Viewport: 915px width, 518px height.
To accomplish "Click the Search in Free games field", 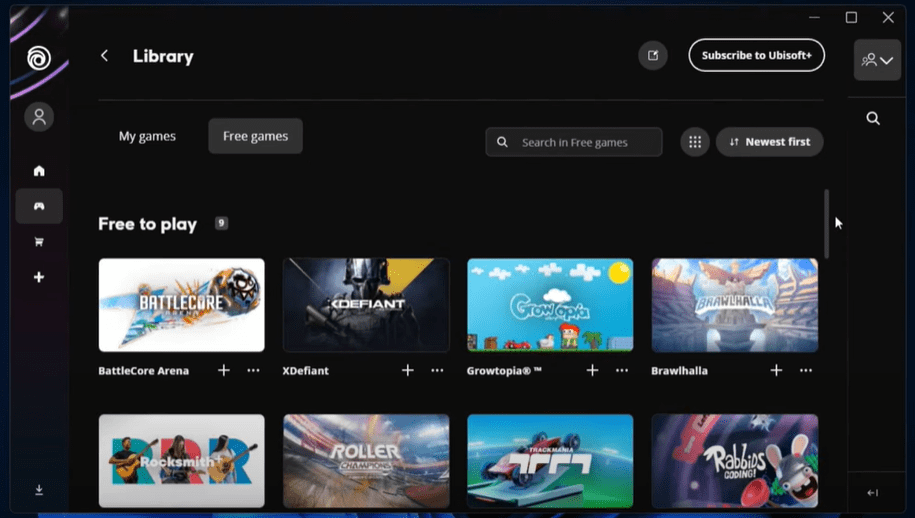I will [585, 142].
